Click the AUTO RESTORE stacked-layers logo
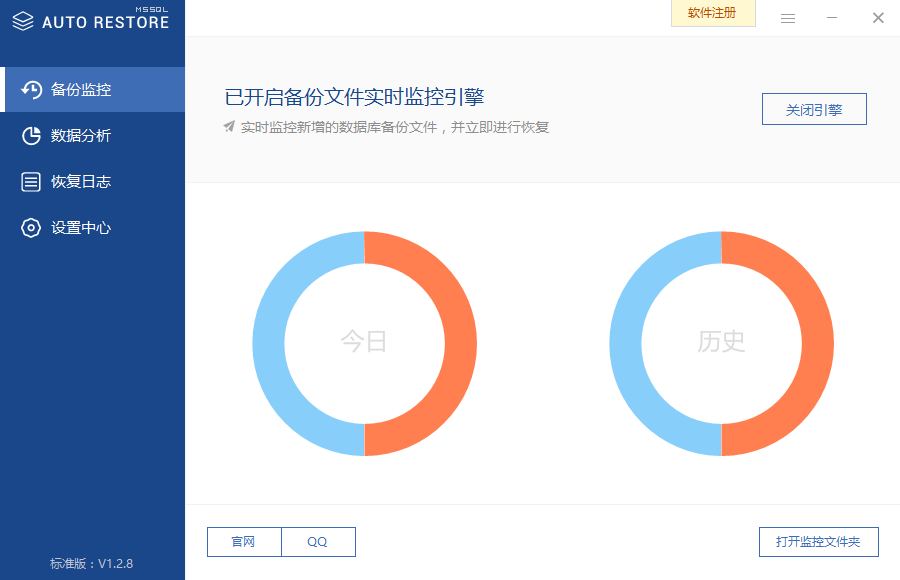 pyautogui.click(x=23, y=19)
